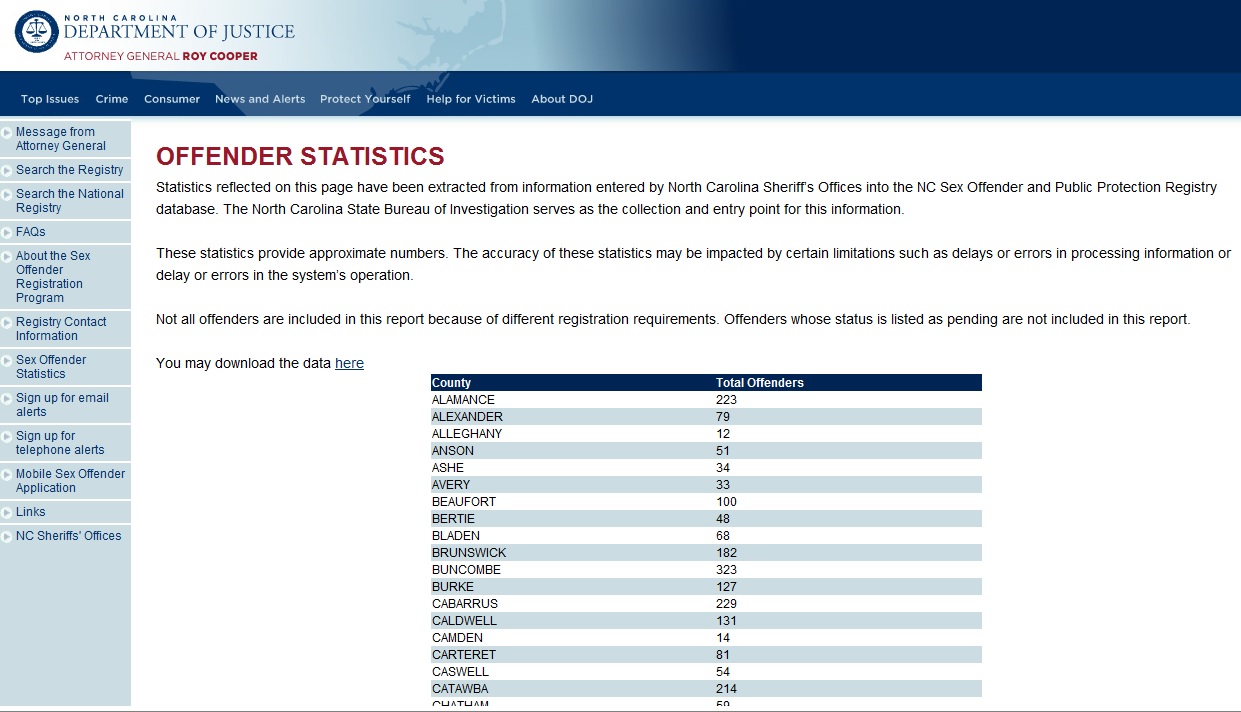Click arrow icon beside Mobile Sex Offender Application
Screen dimensions: 1241x712
click(8, 474)
